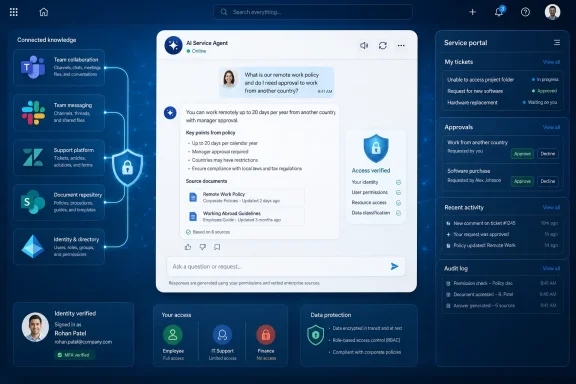Click the plus icon in top bar

[472, 12]
